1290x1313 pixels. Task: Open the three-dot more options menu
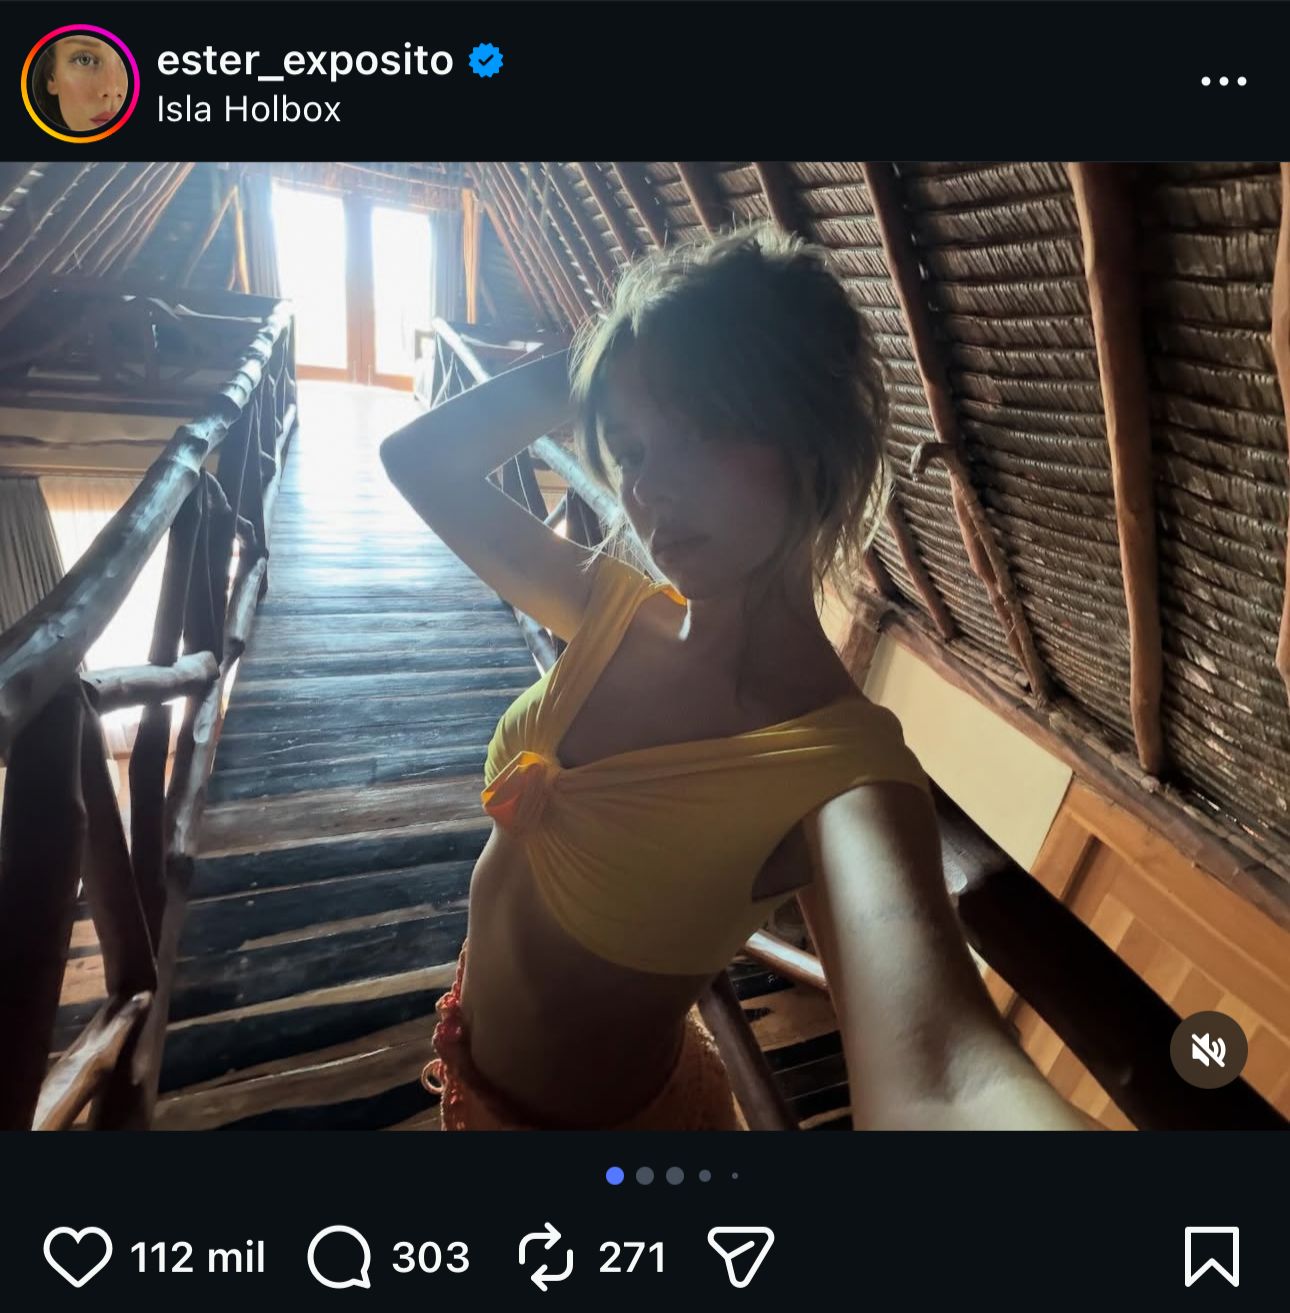(x=1223, y=82)
